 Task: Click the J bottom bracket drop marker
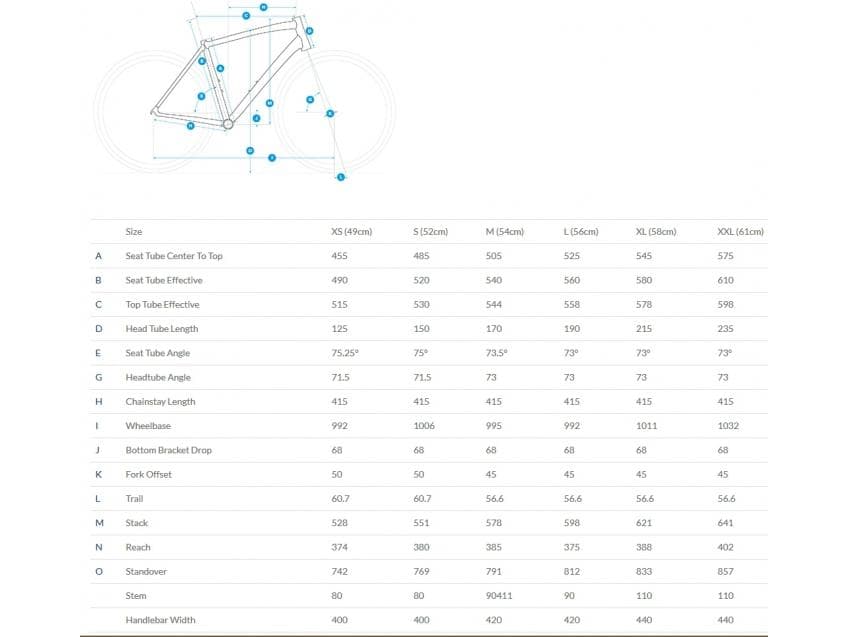(x=257, y=118)
